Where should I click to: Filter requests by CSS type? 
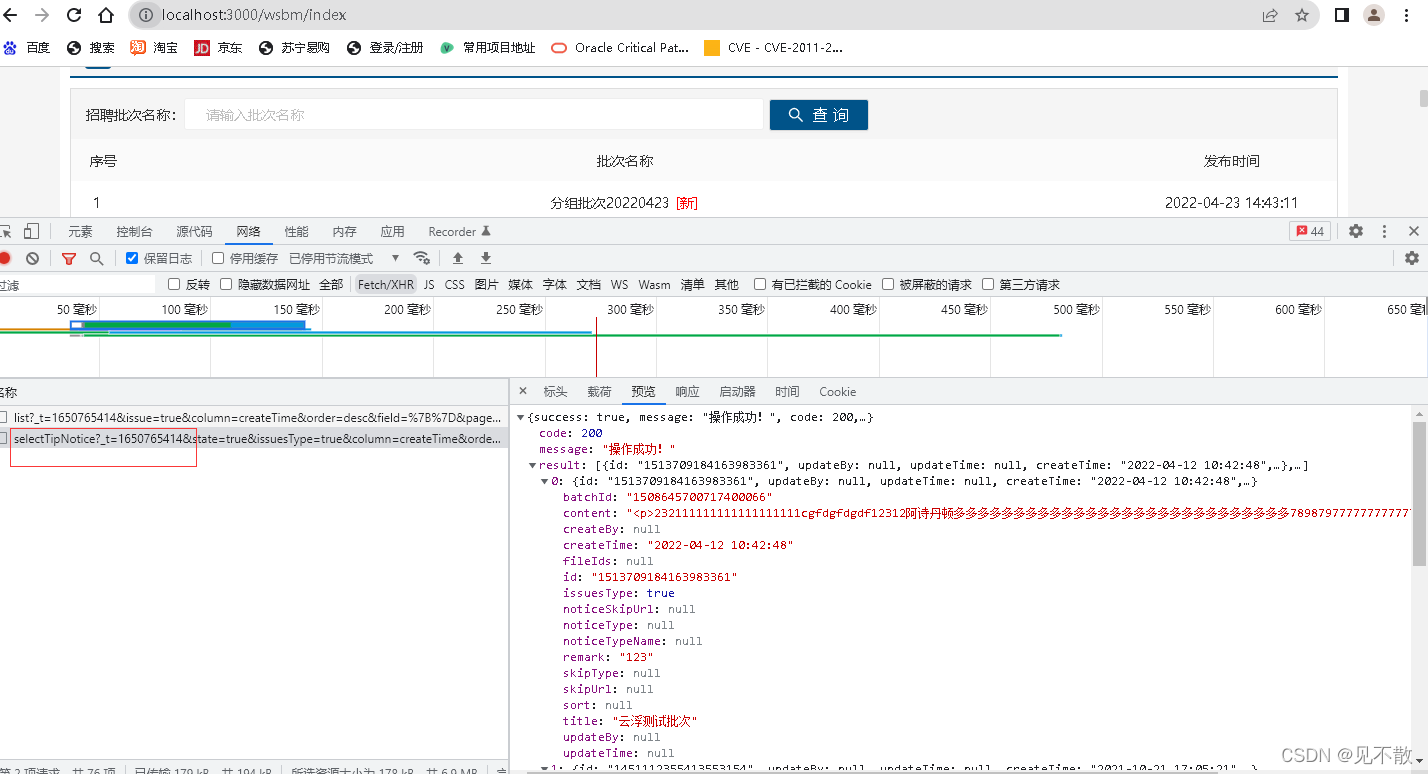(455, 284)
